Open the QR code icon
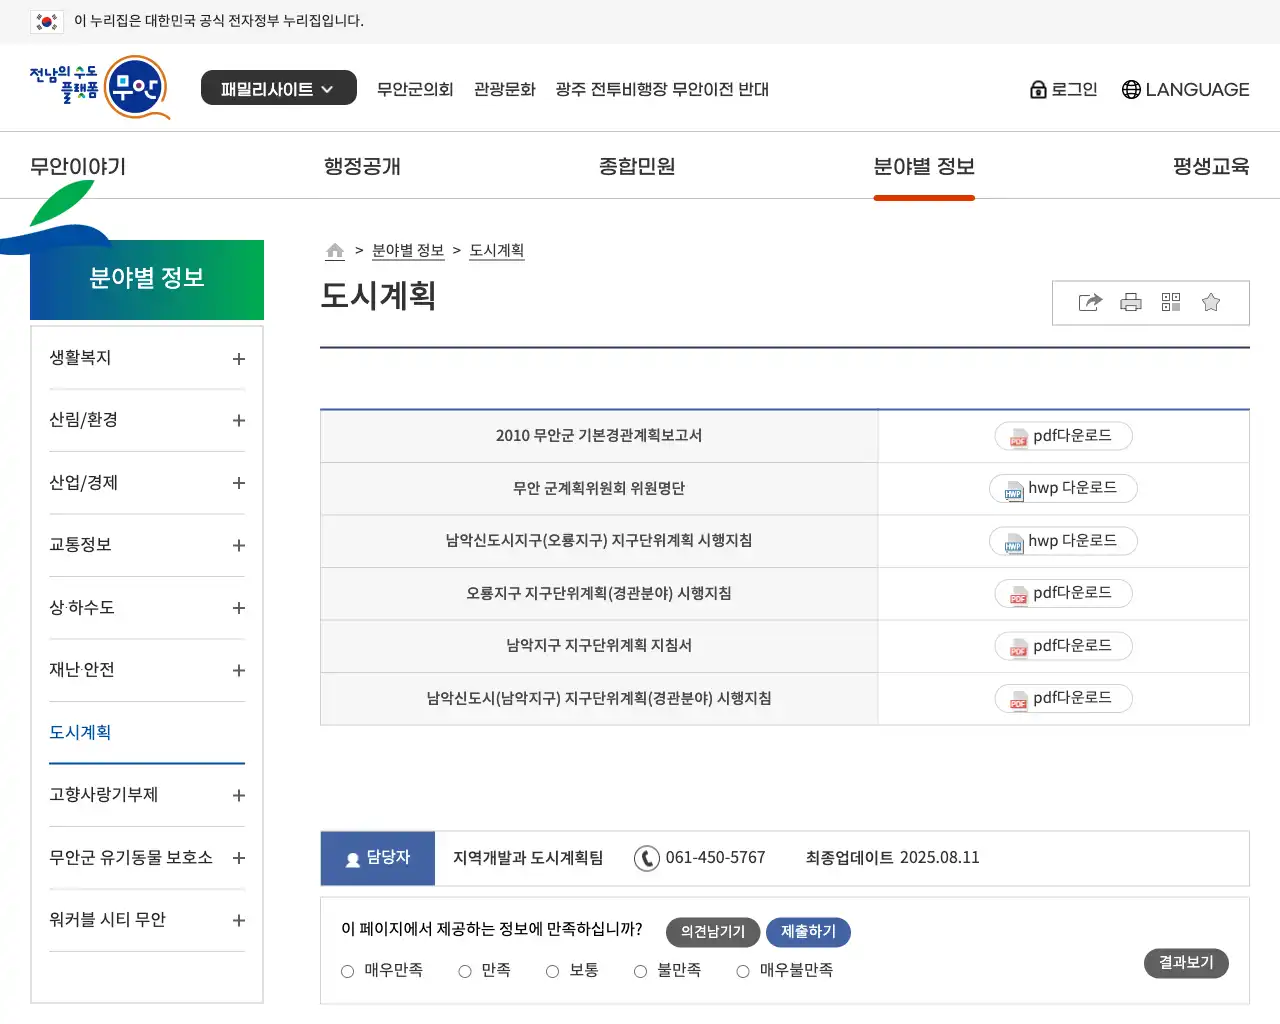 coord(1171,303)
